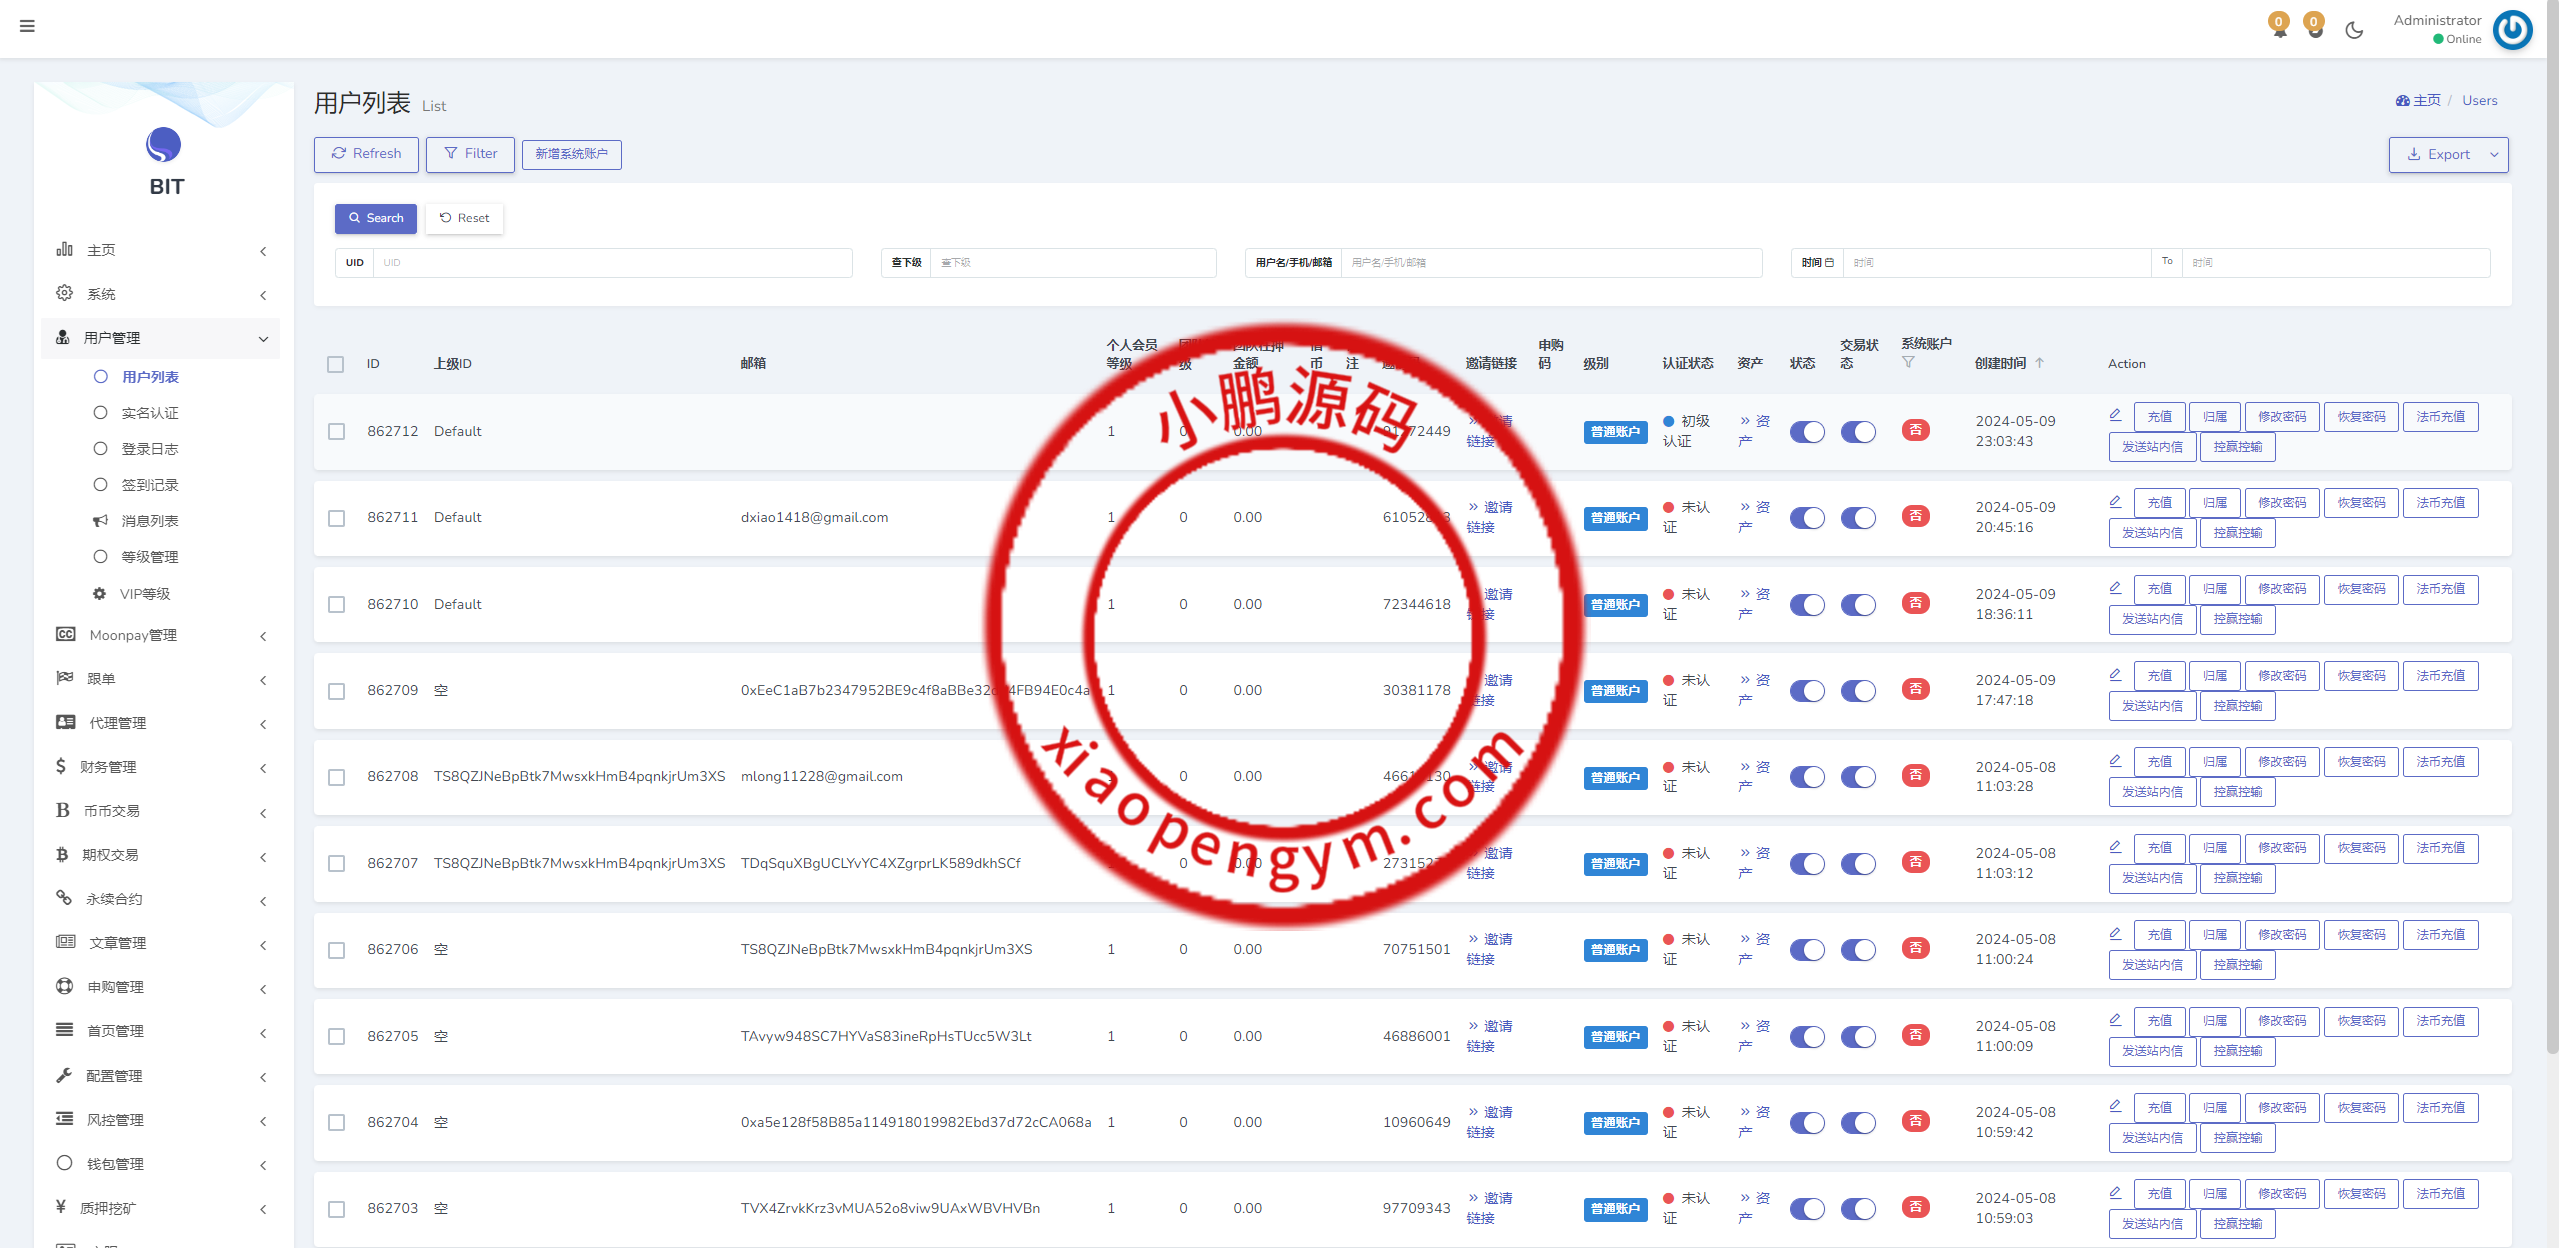Open 邀请链接 link for user 862706
The height and width of the screenshot is (1248, 2559).
coord(1489,949)
